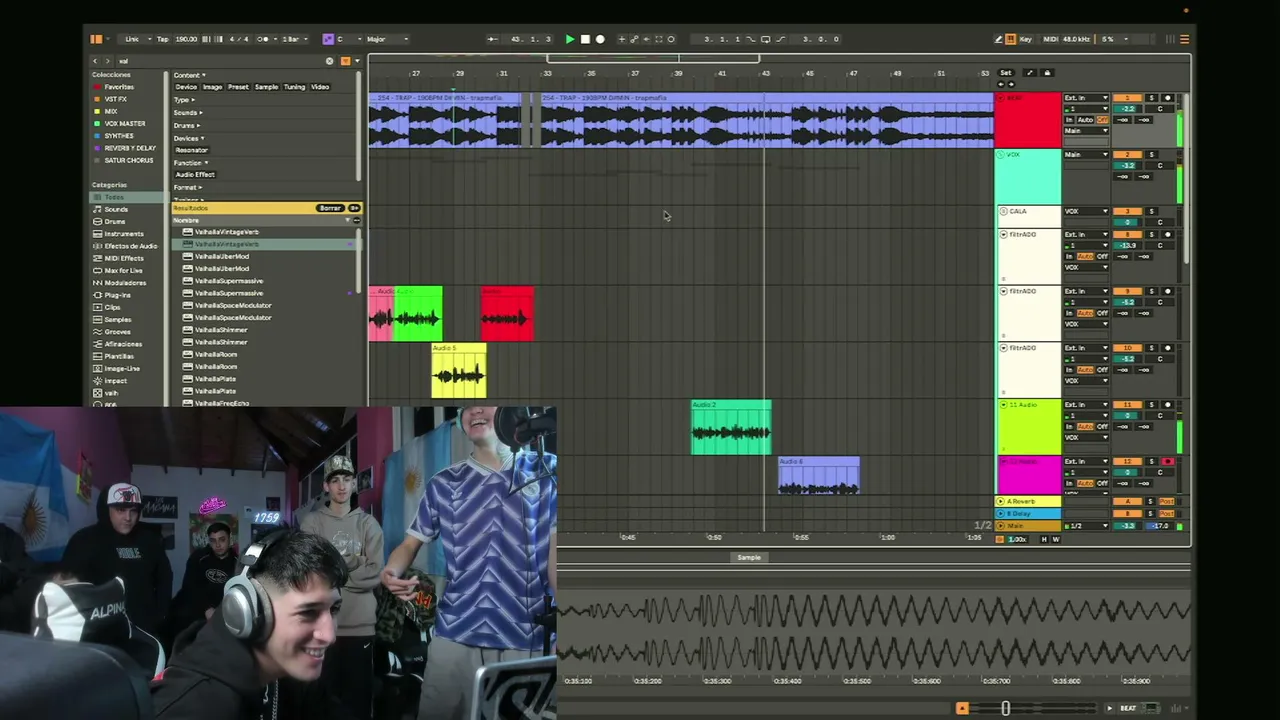Select the Video content filter tag
The image size is (1280, 720).
[x=320, y=87]
